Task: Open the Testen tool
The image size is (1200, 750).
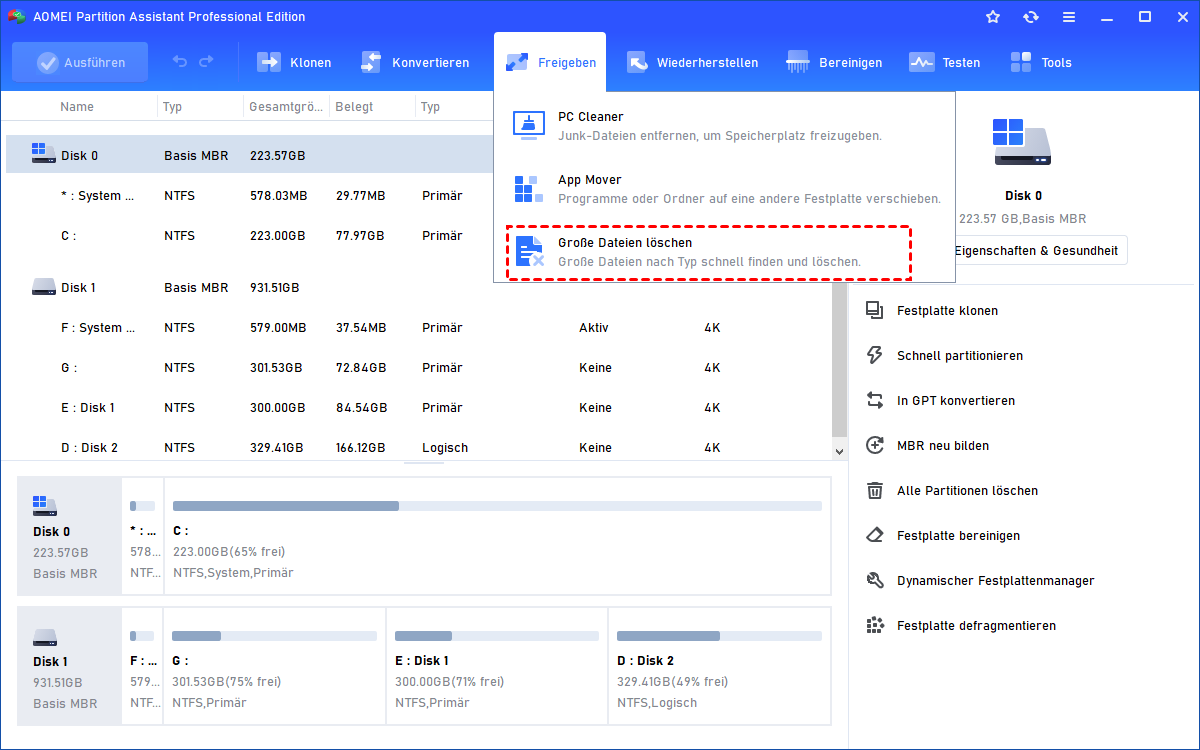Action: 921,62
